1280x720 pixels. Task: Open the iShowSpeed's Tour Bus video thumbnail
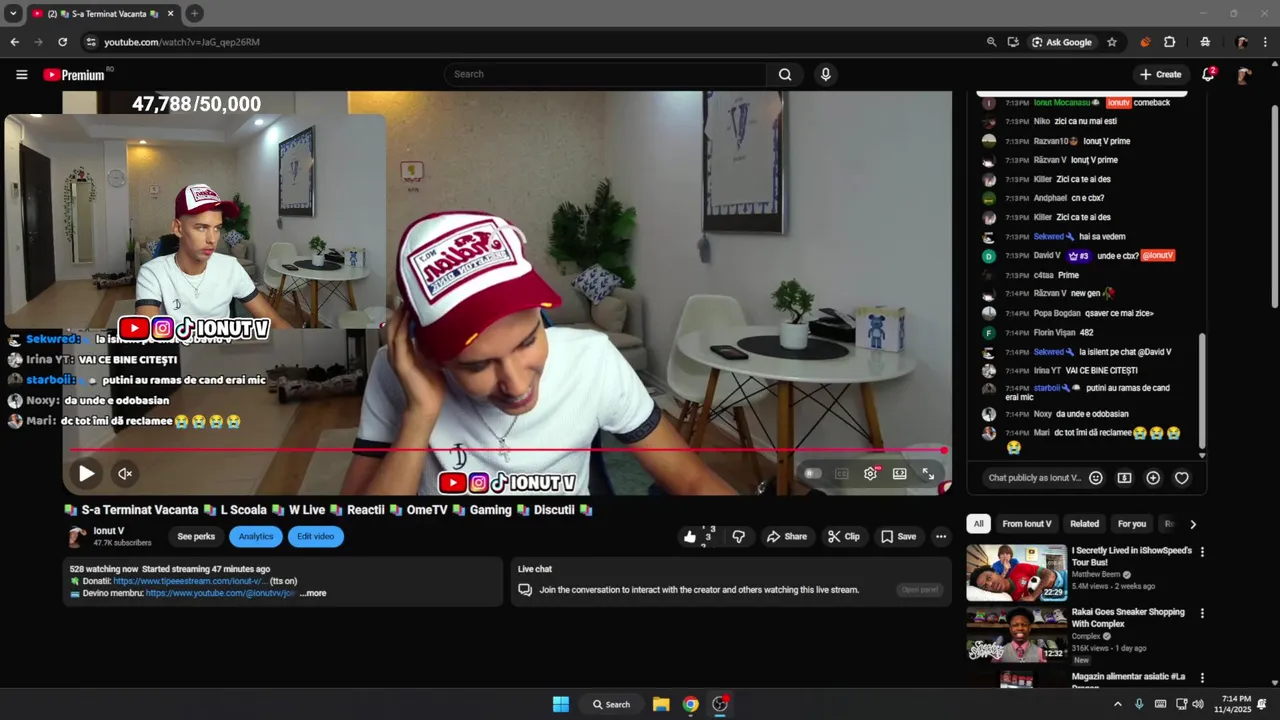click(1016, 573)
